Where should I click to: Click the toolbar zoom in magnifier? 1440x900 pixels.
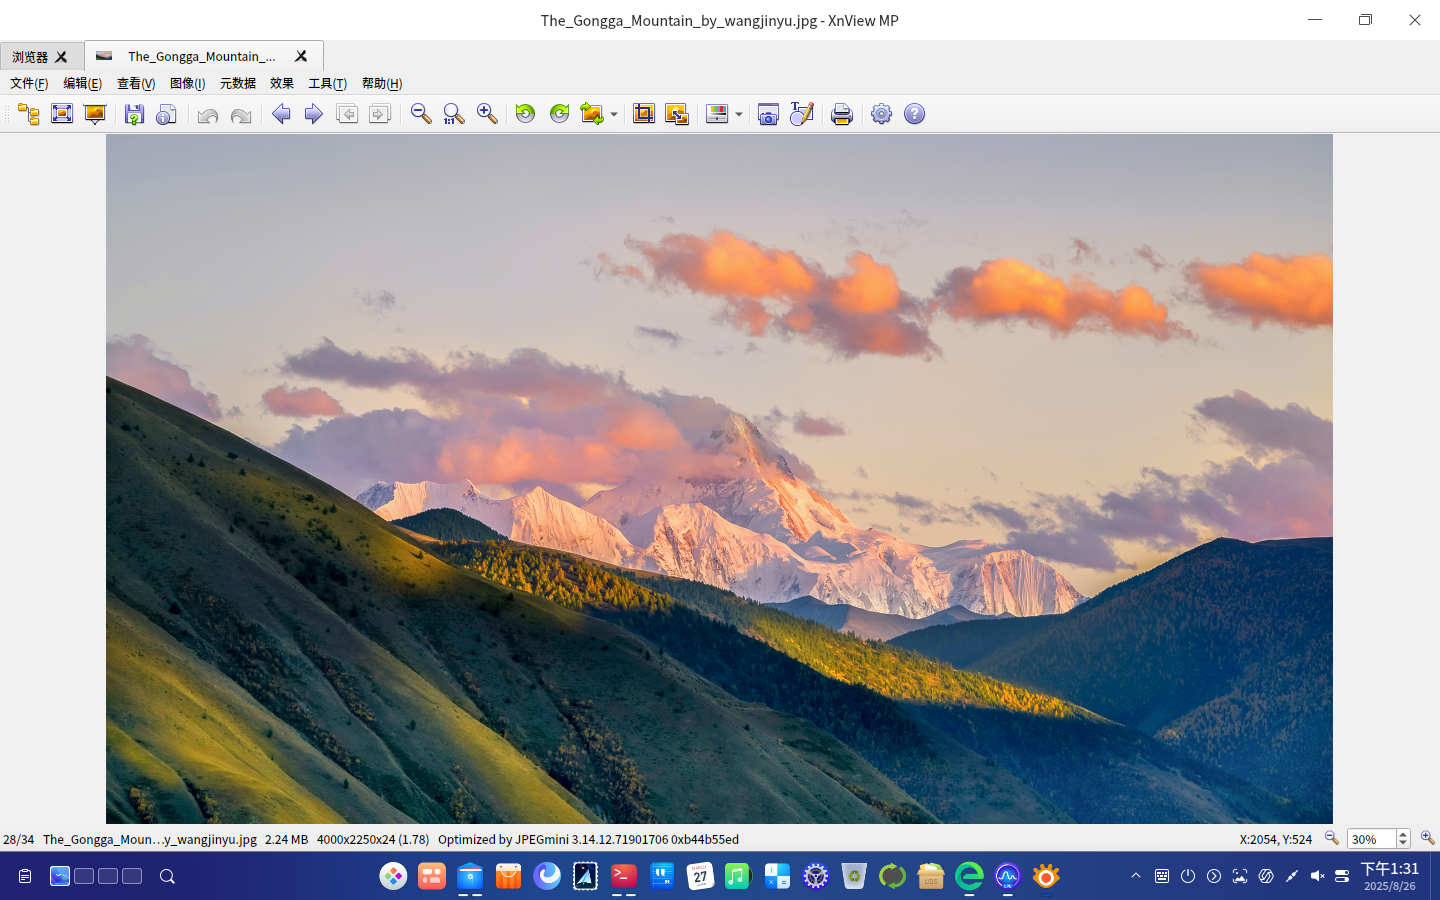[487, 114]
